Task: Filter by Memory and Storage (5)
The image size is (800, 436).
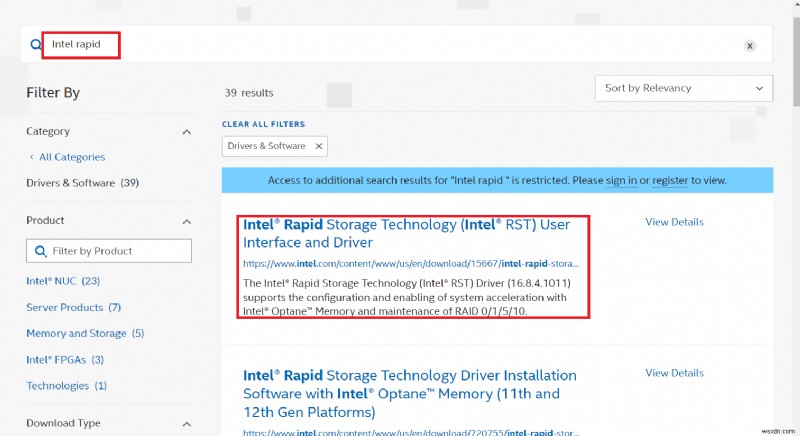Action: point(85,334)
